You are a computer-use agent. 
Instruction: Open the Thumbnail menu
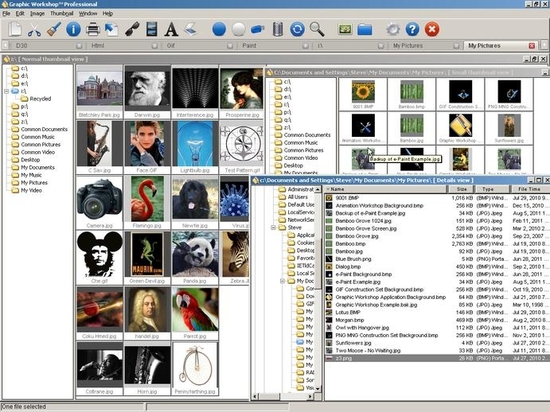click(62, 13)
